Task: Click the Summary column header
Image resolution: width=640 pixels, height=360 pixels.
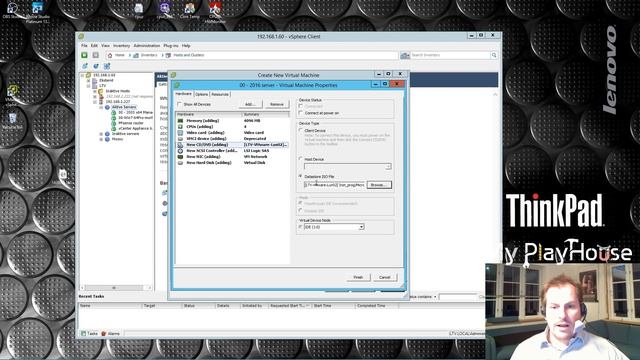Action: tap(266, 115)
